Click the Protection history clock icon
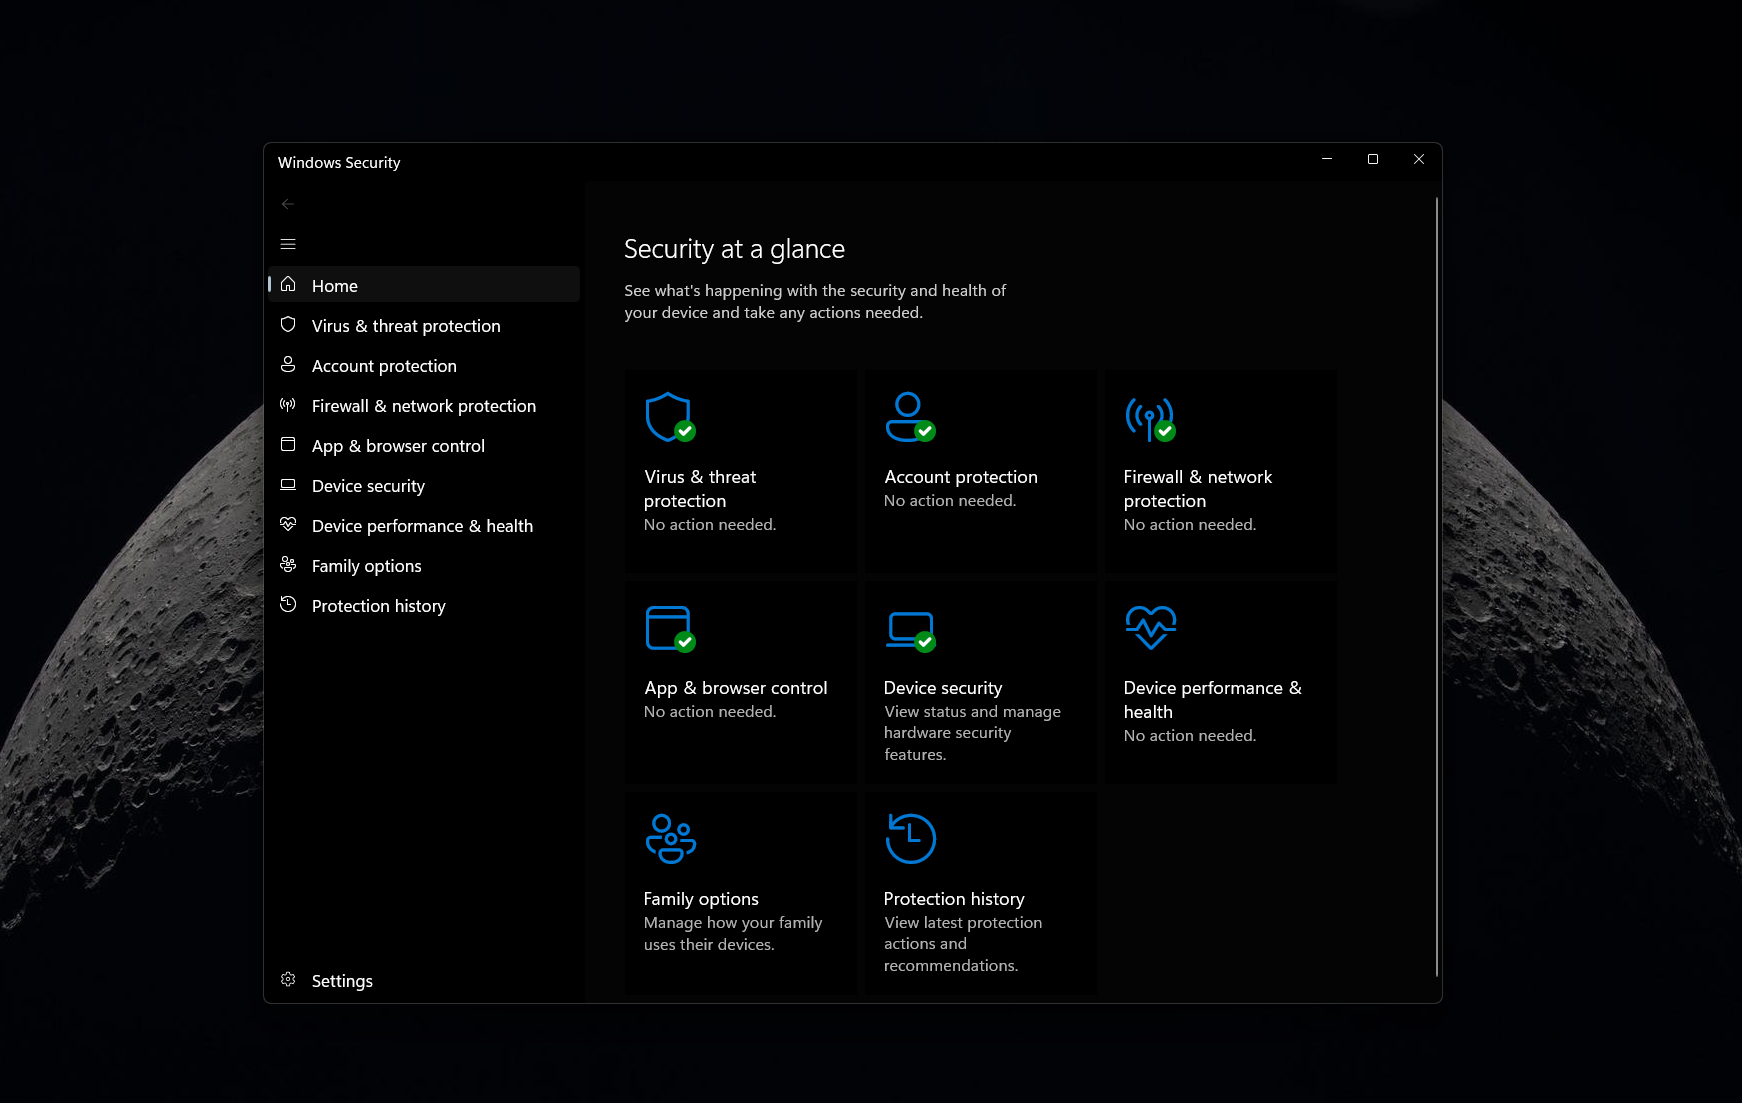Image resolution: width=1742 pixels, height=1103 pixels. click(x=909, y=838)
